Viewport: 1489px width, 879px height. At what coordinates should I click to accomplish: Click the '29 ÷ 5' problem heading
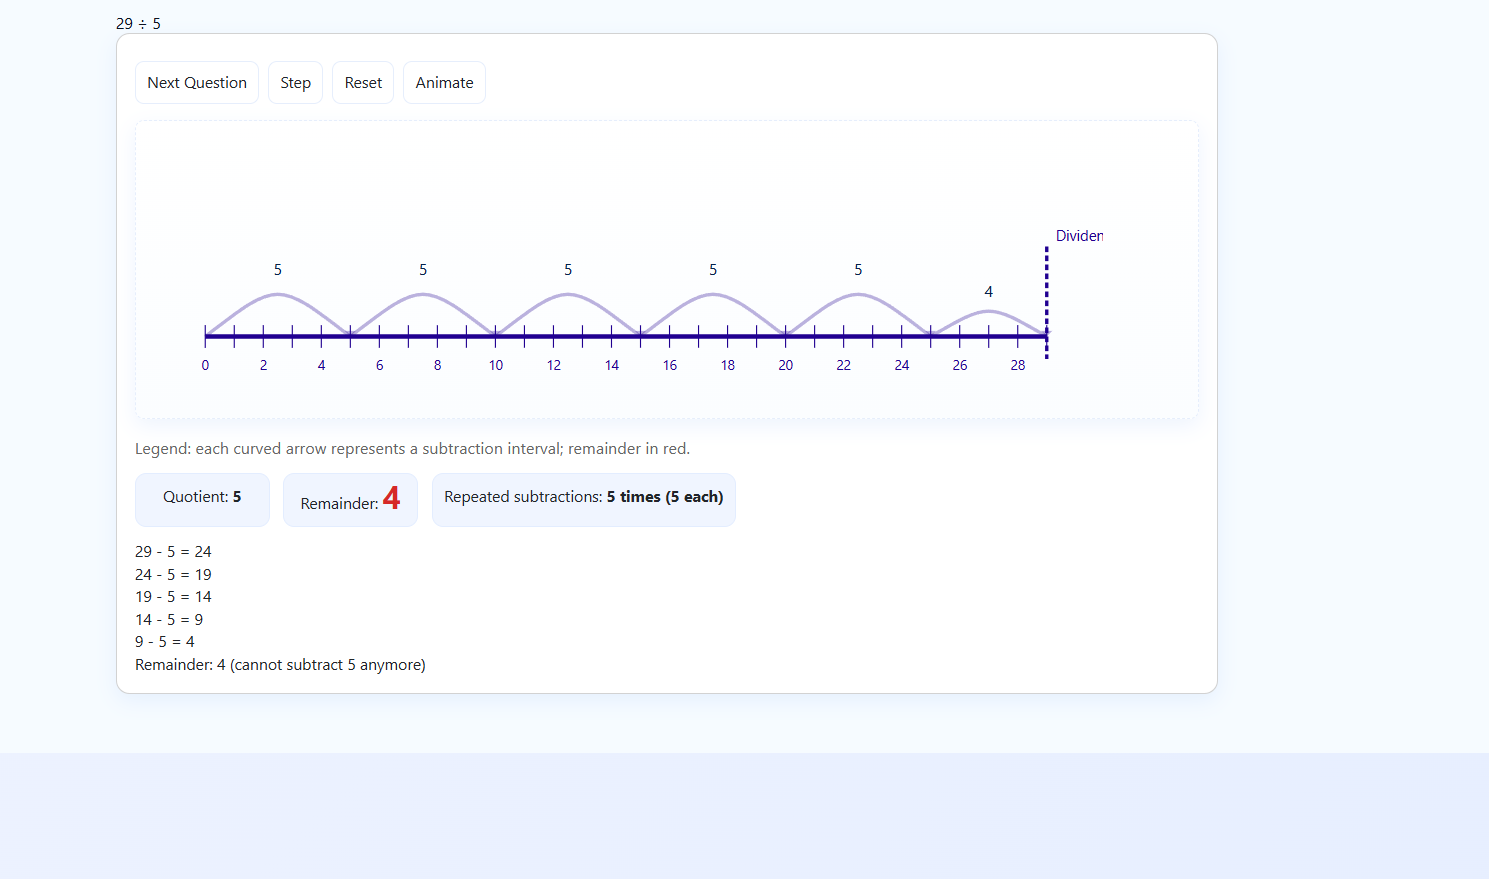138,23
